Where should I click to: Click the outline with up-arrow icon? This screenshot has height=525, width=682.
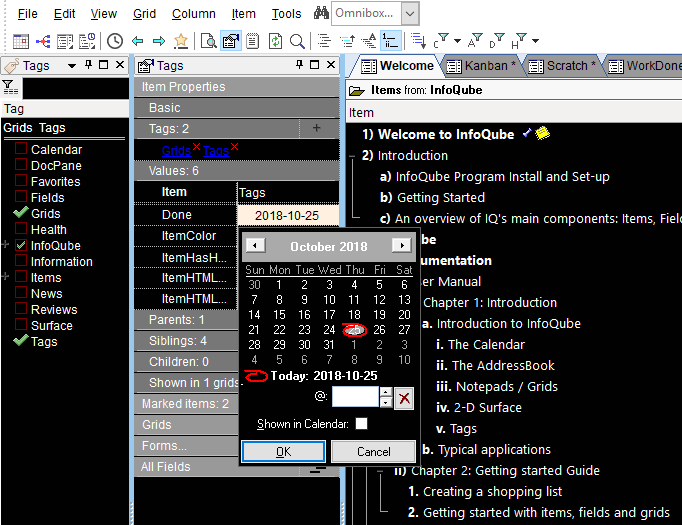click(x=347, y=41)
